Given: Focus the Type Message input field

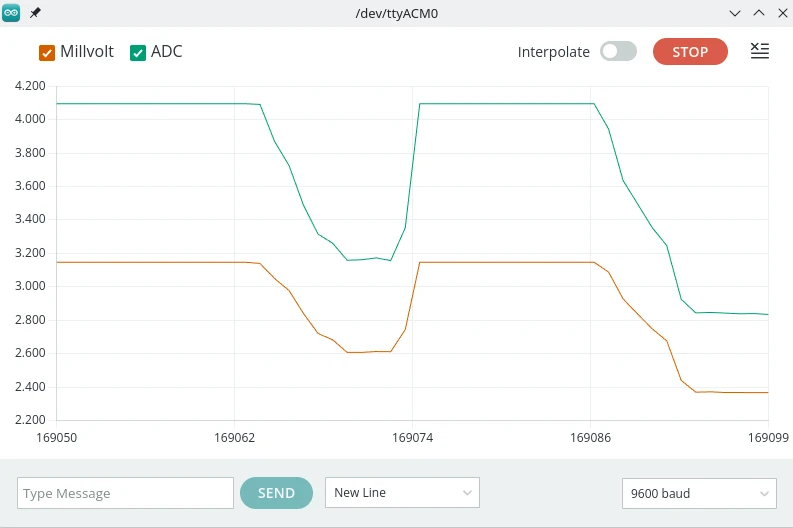Looking at the screenshot, I should (x=125, y=493).
